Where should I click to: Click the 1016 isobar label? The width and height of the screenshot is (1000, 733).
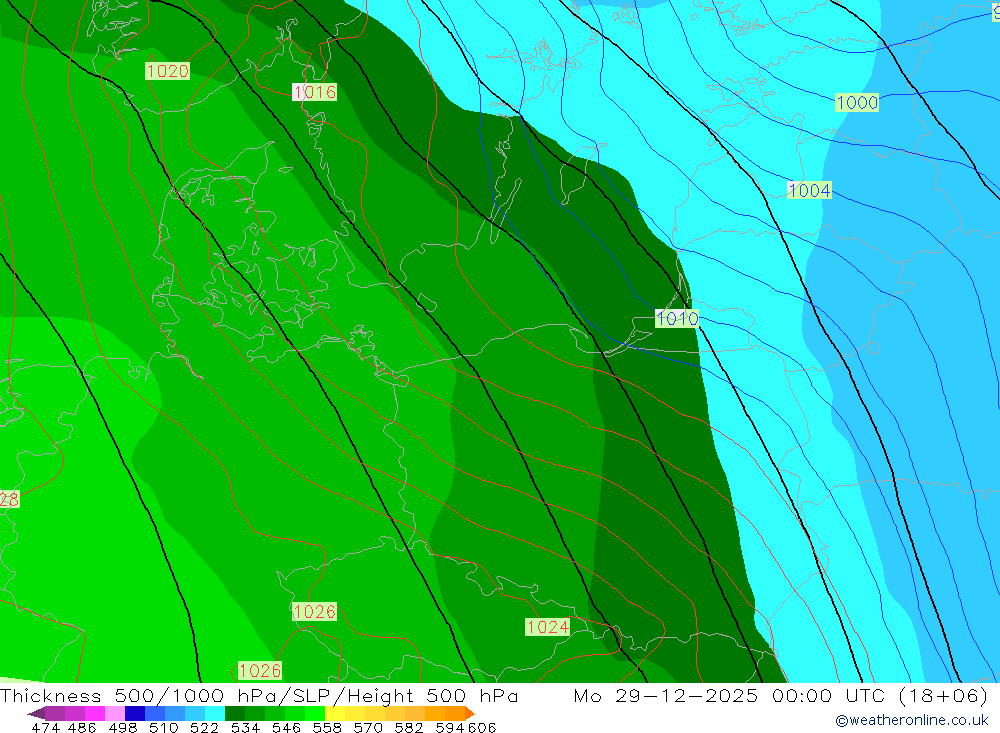coord(314,92)
